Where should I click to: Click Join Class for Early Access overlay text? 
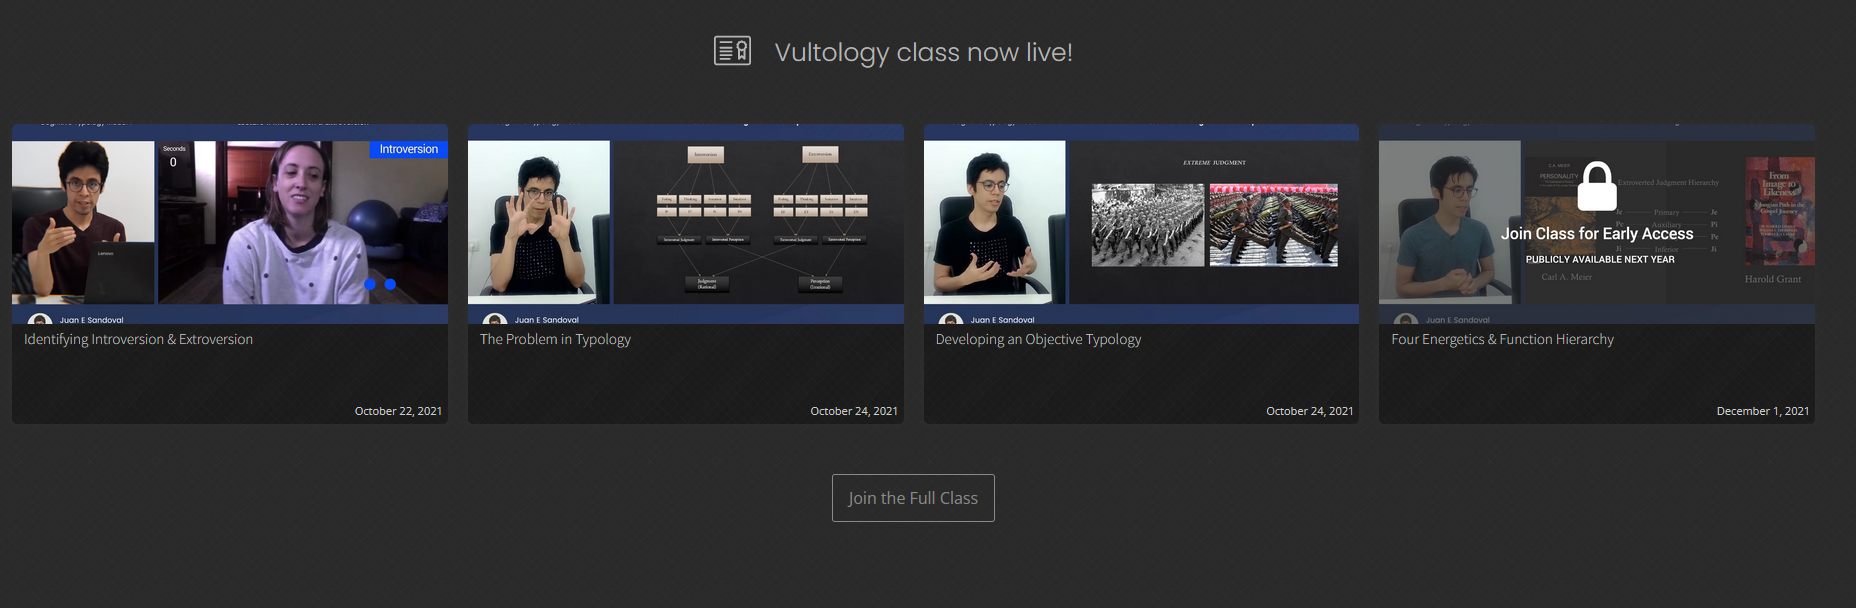(x=1597, y=234)
